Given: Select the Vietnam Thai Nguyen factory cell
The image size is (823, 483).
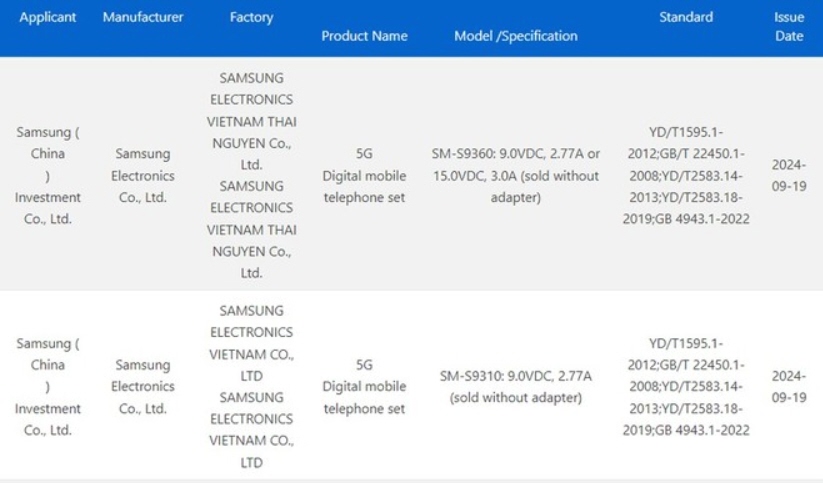Looking at the screenshot, I should [x=251, y=175].
